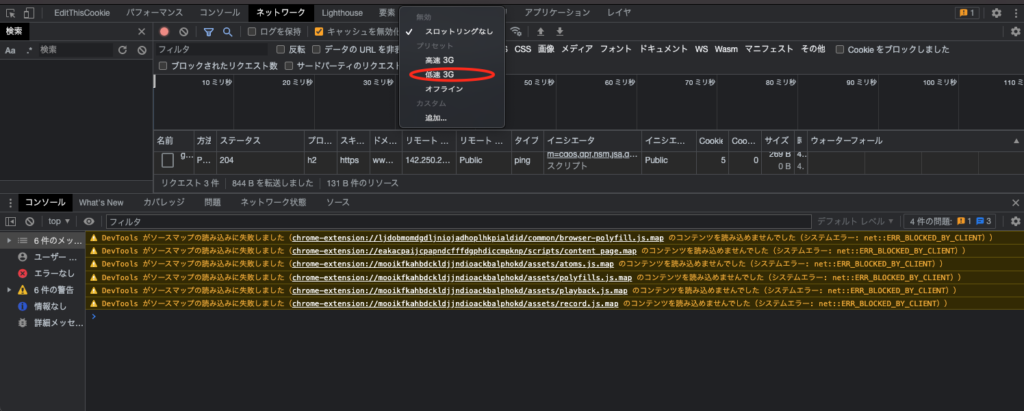Viewport: 1024px width, 411px height.
Task: Click the 4 件の問題 issues button
Action: pyautogui.click(x=950, y=221)
